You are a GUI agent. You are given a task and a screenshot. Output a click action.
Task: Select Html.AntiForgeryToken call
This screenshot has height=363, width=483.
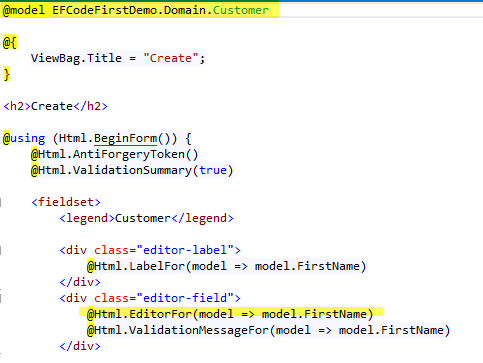[115, 154]
